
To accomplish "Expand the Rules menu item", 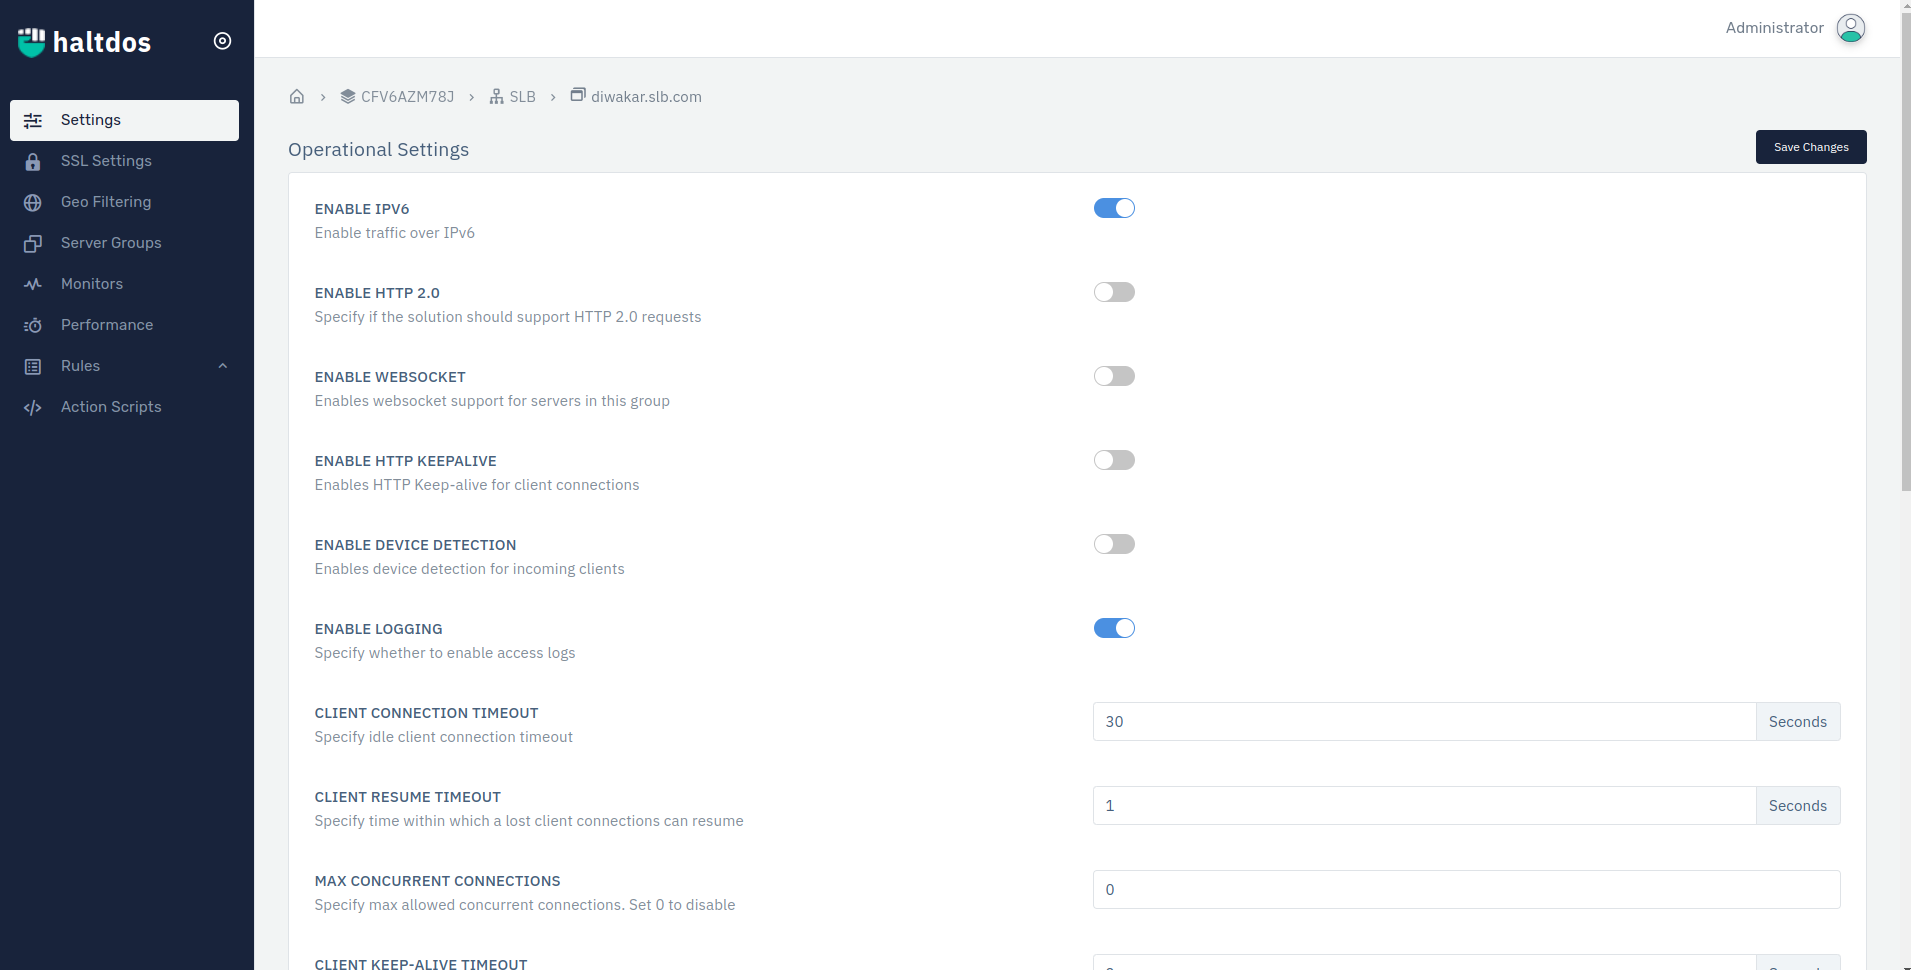I will click(x=124, y=366).
